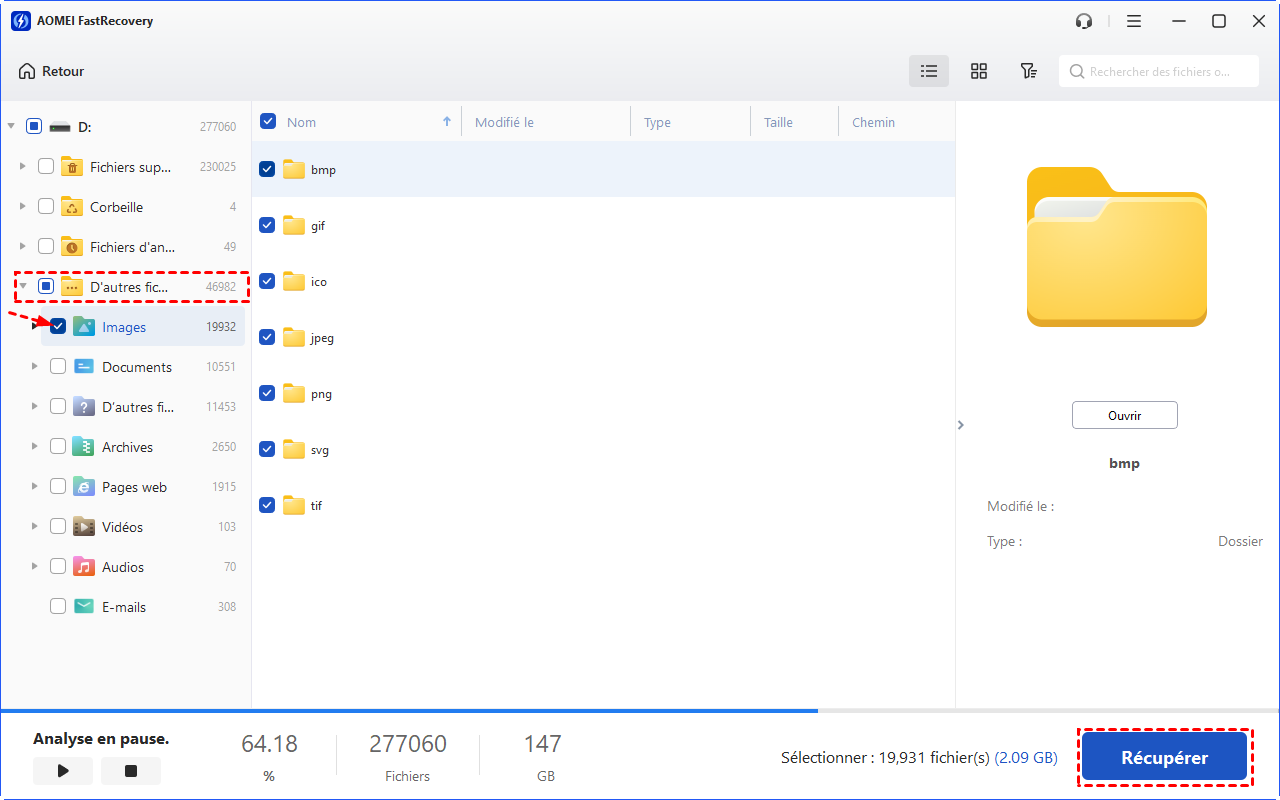
Task: Collapse the D: drive tree
Action: point(11,127)
